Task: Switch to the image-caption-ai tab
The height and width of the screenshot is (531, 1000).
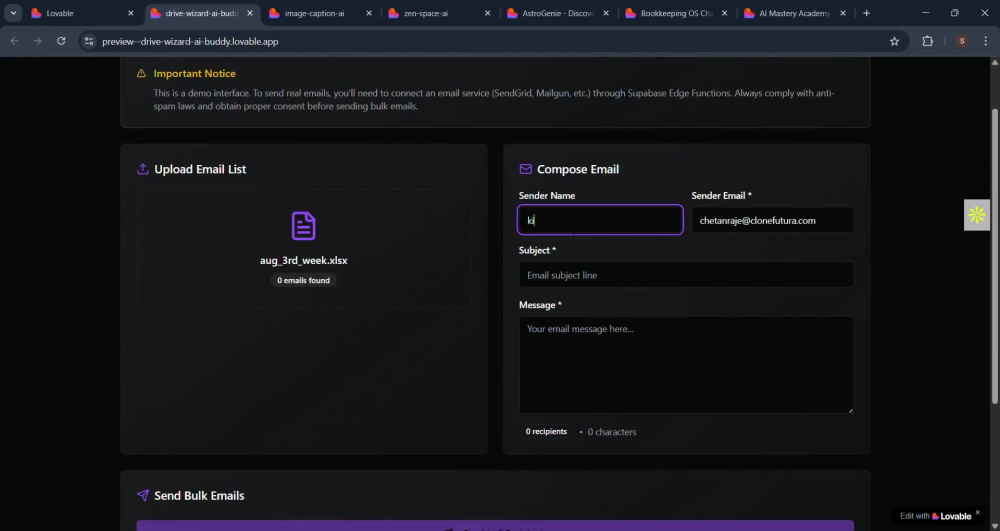Action: 314,13
